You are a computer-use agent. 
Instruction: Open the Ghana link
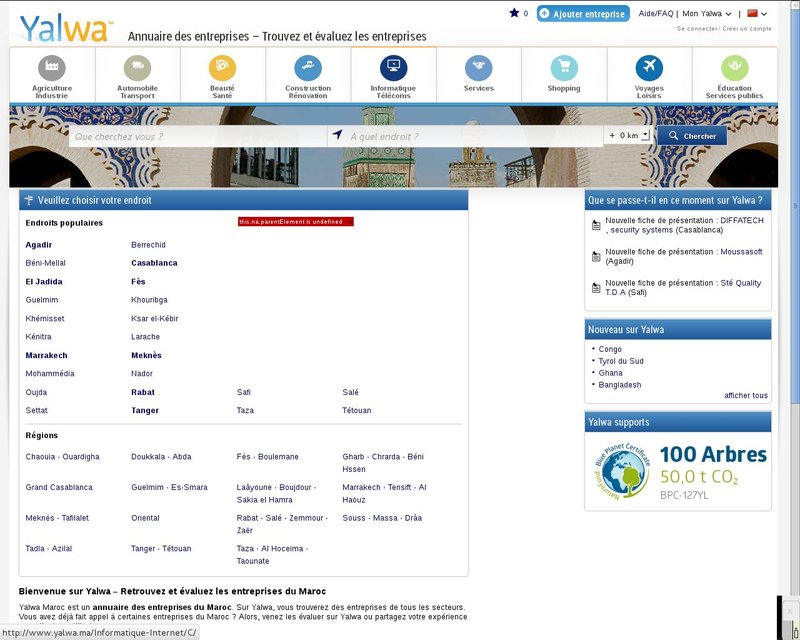[x=610, y=373]
